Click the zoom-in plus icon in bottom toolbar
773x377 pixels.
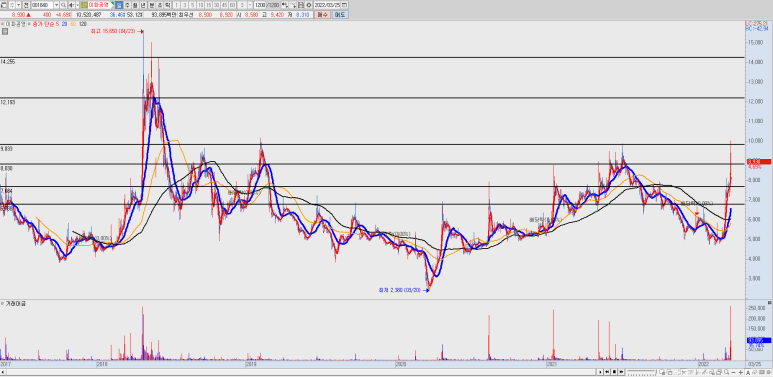tap(740, 372)
